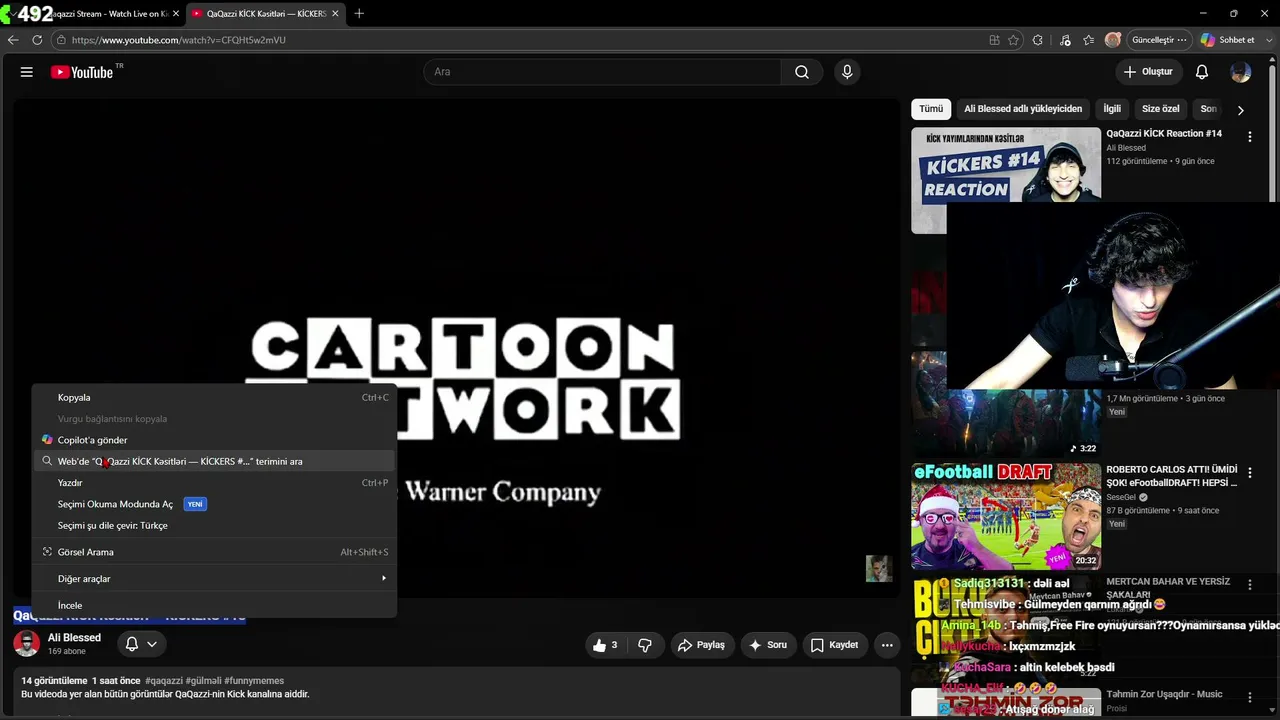Start voice search with the microphone
The height and width of the screenshot is (720, 1280).
pyautogui.click(x=847, y=72)
